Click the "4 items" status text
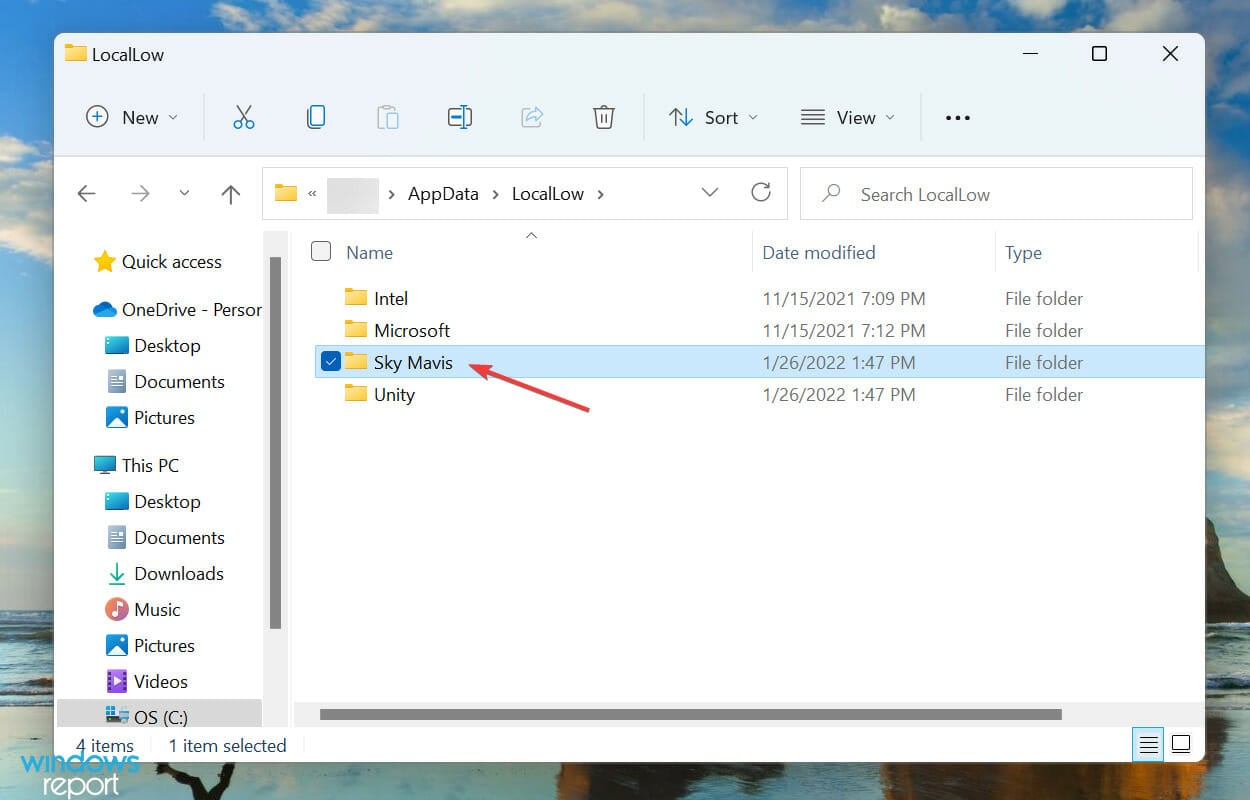This screenshot has width=1250, height=800. coord(105,745)
